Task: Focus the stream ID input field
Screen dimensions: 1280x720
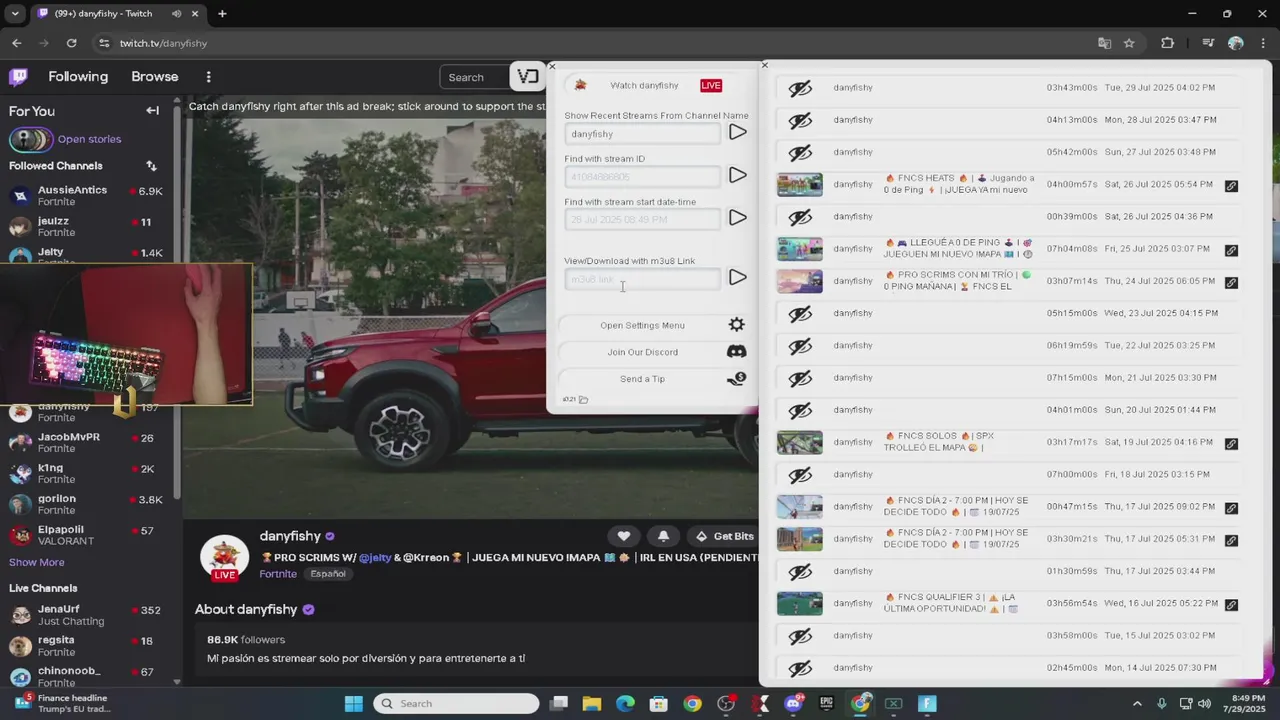Action: click(642, 177)
